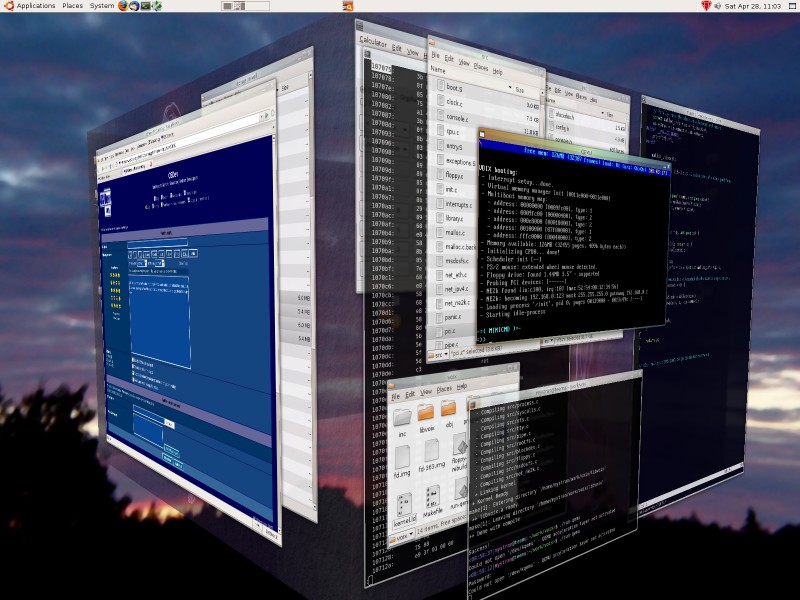Select Makefile in voix window
Screen dimensions: 800x600
pyautogui.click(x=432, y=501)
